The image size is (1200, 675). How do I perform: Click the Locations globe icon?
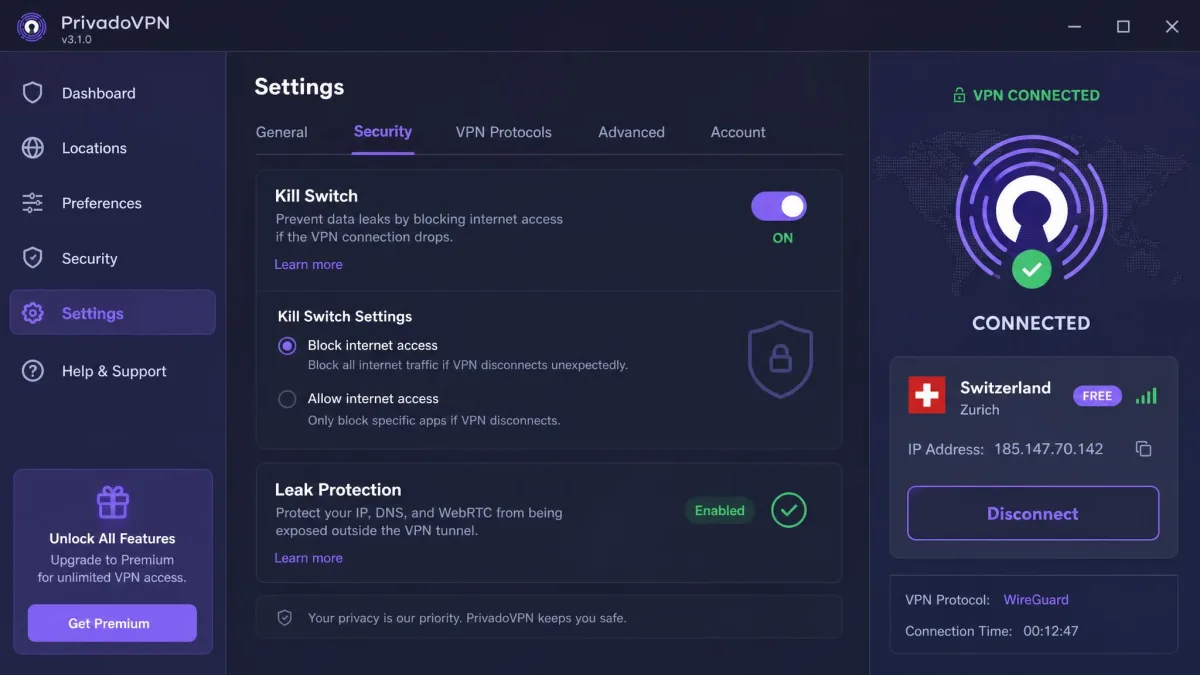[x=33, y=148]
